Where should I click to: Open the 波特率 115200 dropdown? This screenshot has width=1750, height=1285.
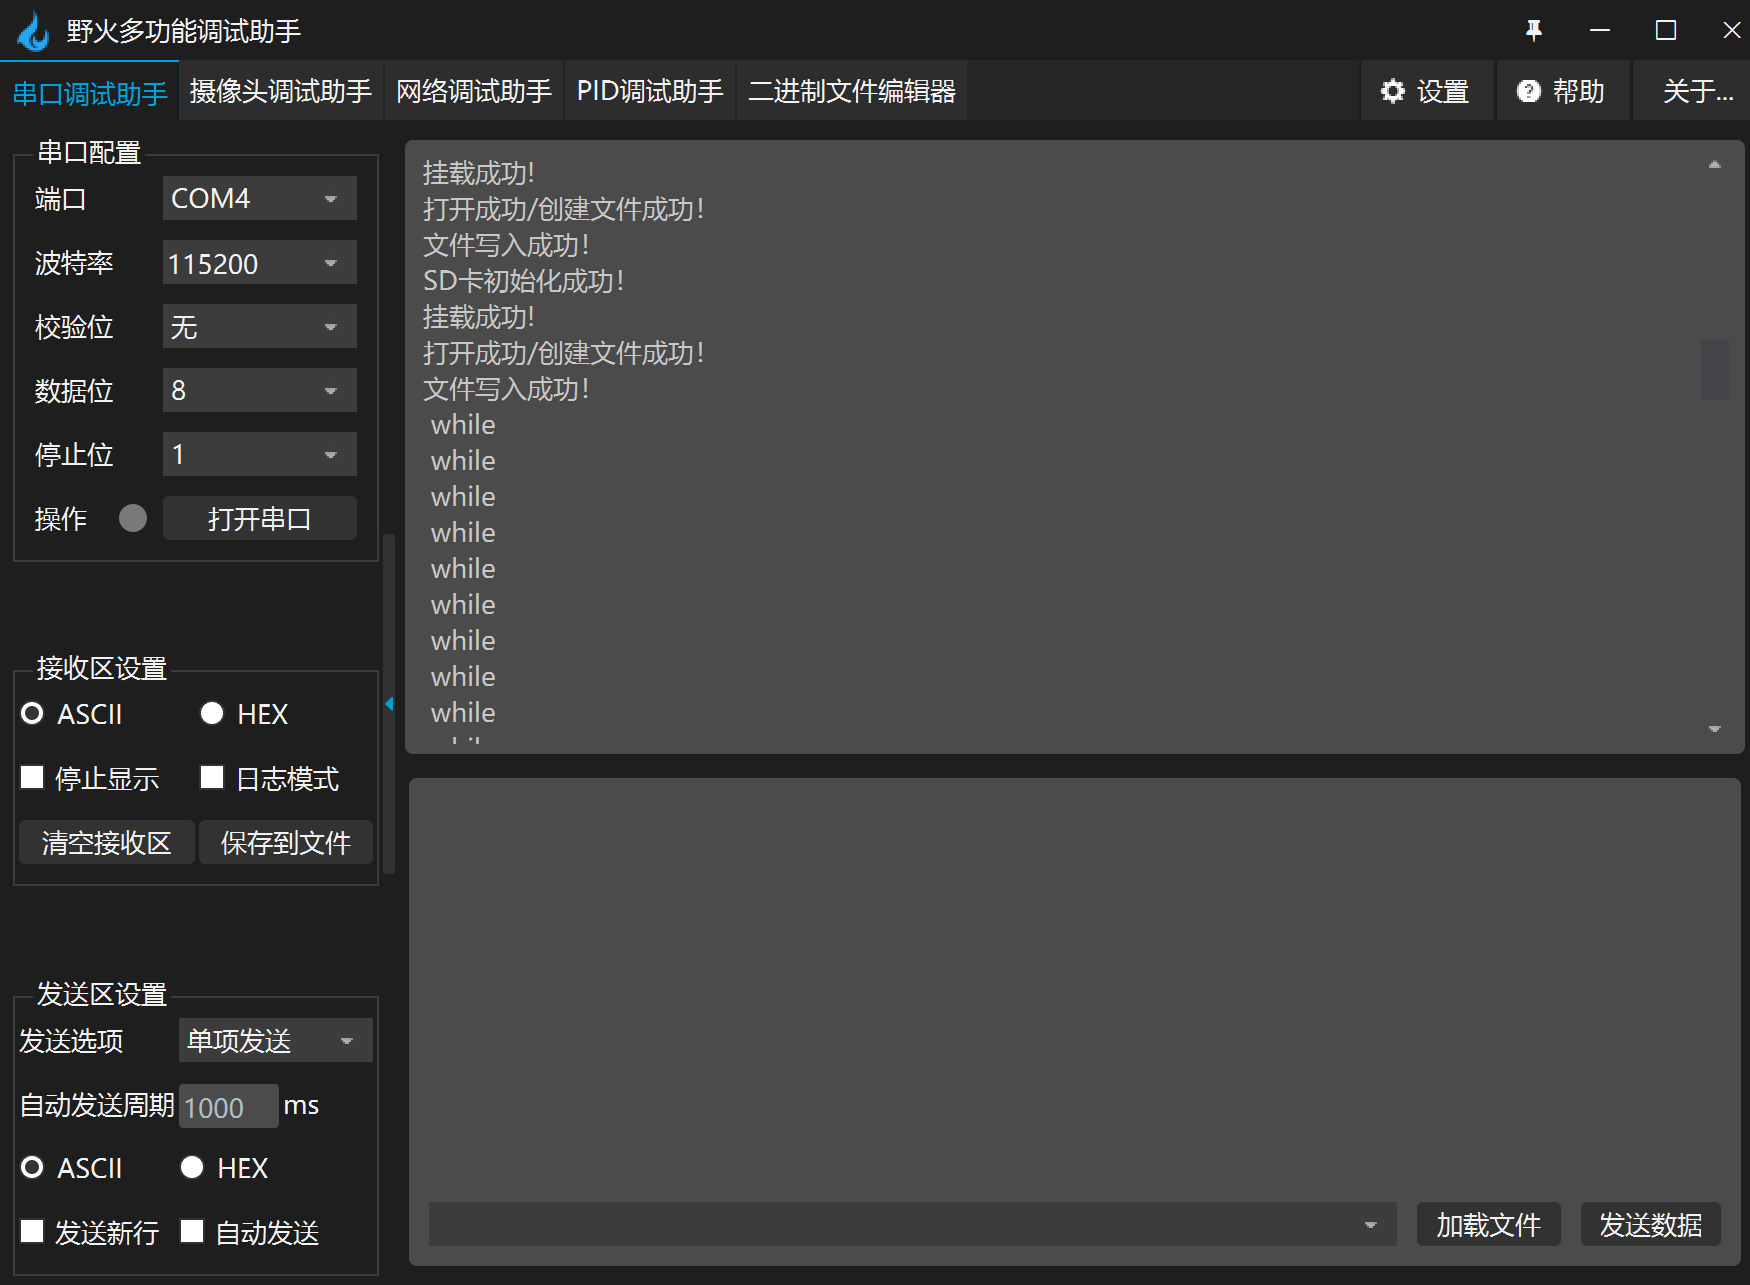coord(260,262)
